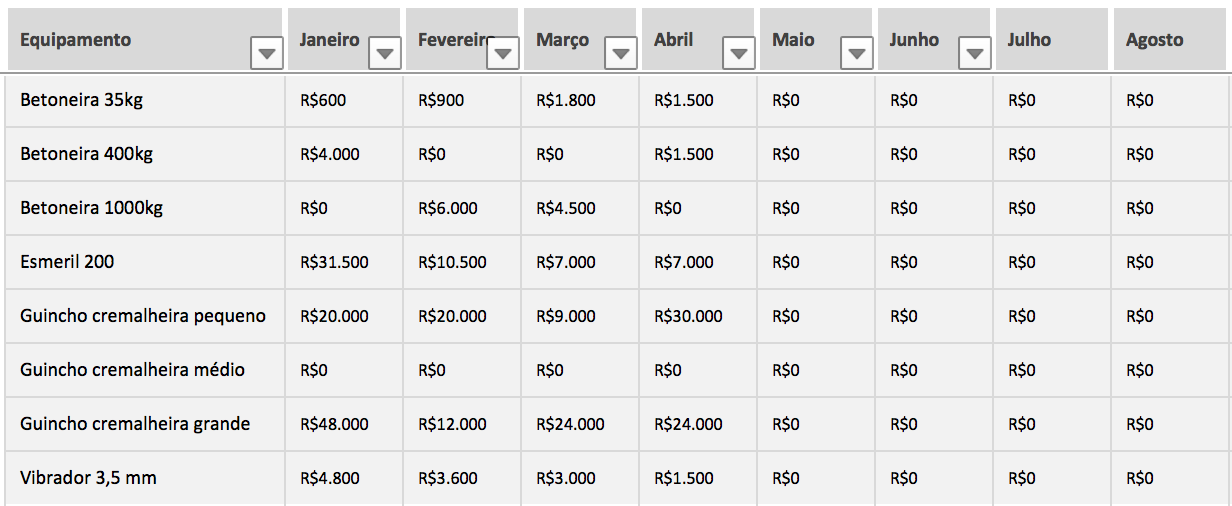
Task: Click the R$6.000 Fevereiro value
Action: 448,208
